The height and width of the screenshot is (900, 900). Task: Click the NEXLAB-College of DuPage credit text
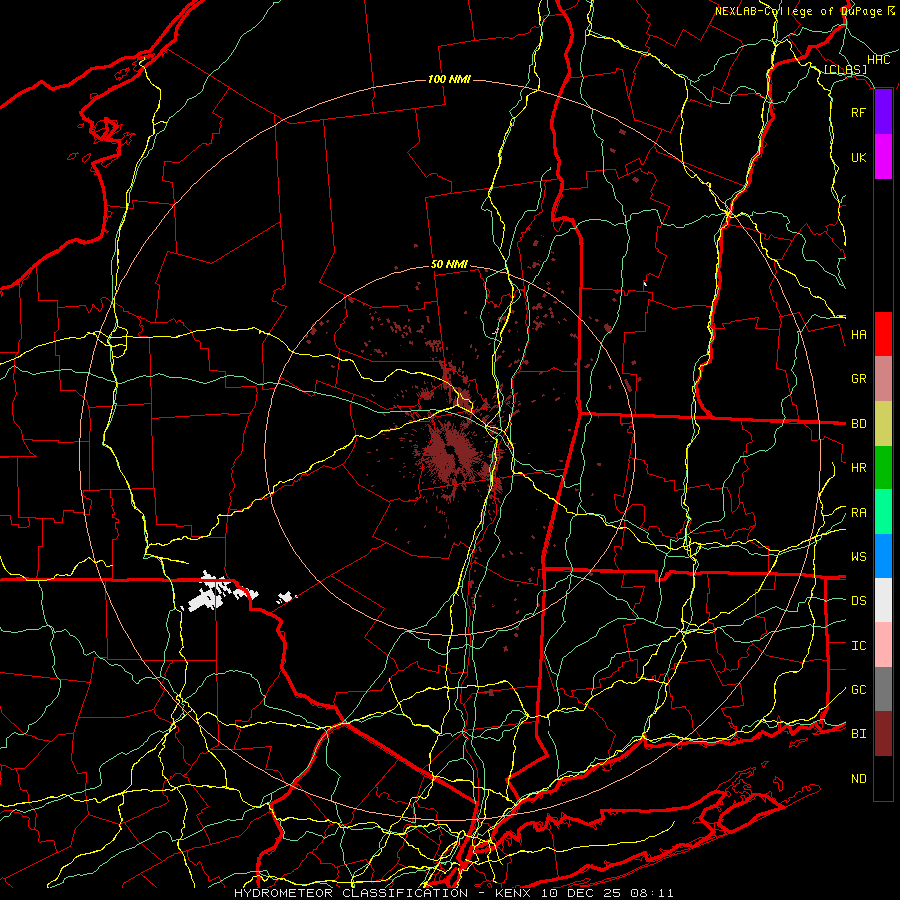point(805,11)
